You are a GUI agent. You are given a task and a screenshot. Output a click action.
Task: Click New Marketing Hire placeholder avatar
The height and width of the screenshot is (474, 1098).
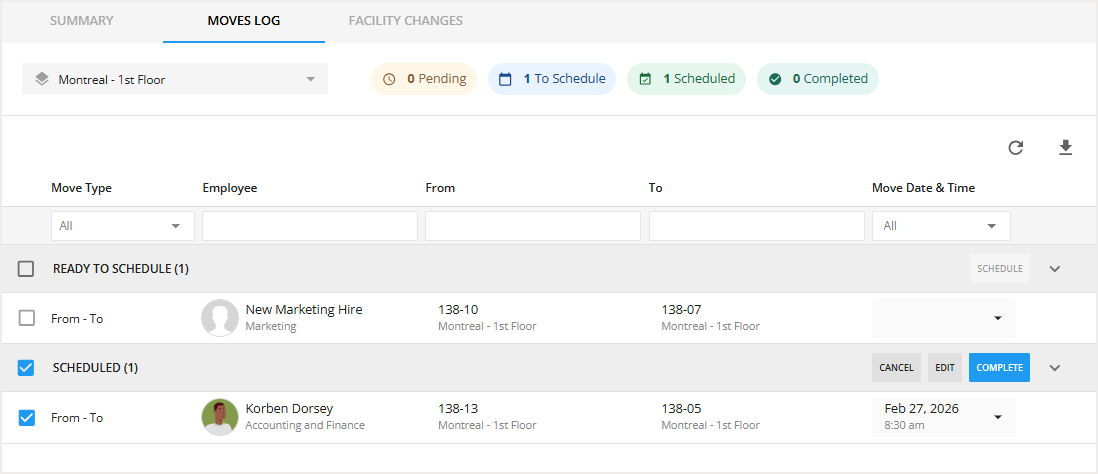(220, 318)
